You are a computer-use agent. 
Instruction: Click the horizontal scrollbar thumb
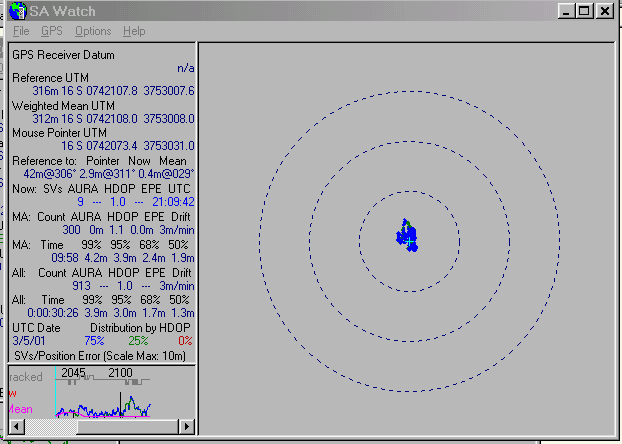128,427
